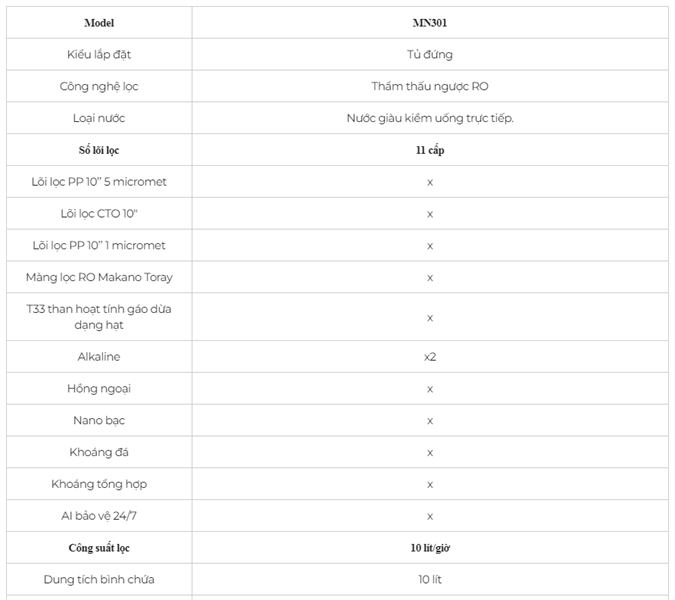The image size is (675, 600).
Task: Select the 11 cấp value
Action: coord(430,150)
